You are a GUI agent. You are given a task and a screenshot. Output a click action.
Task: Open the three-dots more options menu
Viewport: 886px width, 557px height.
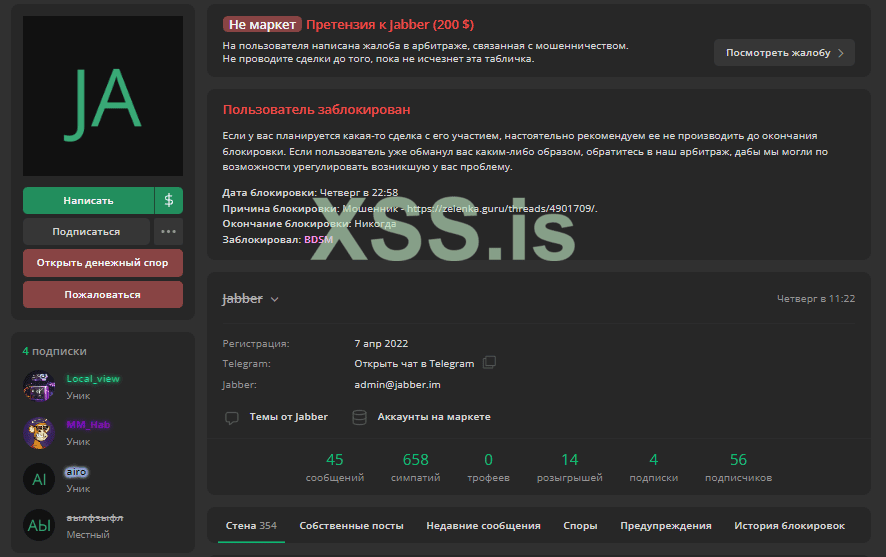pos(168,232)
